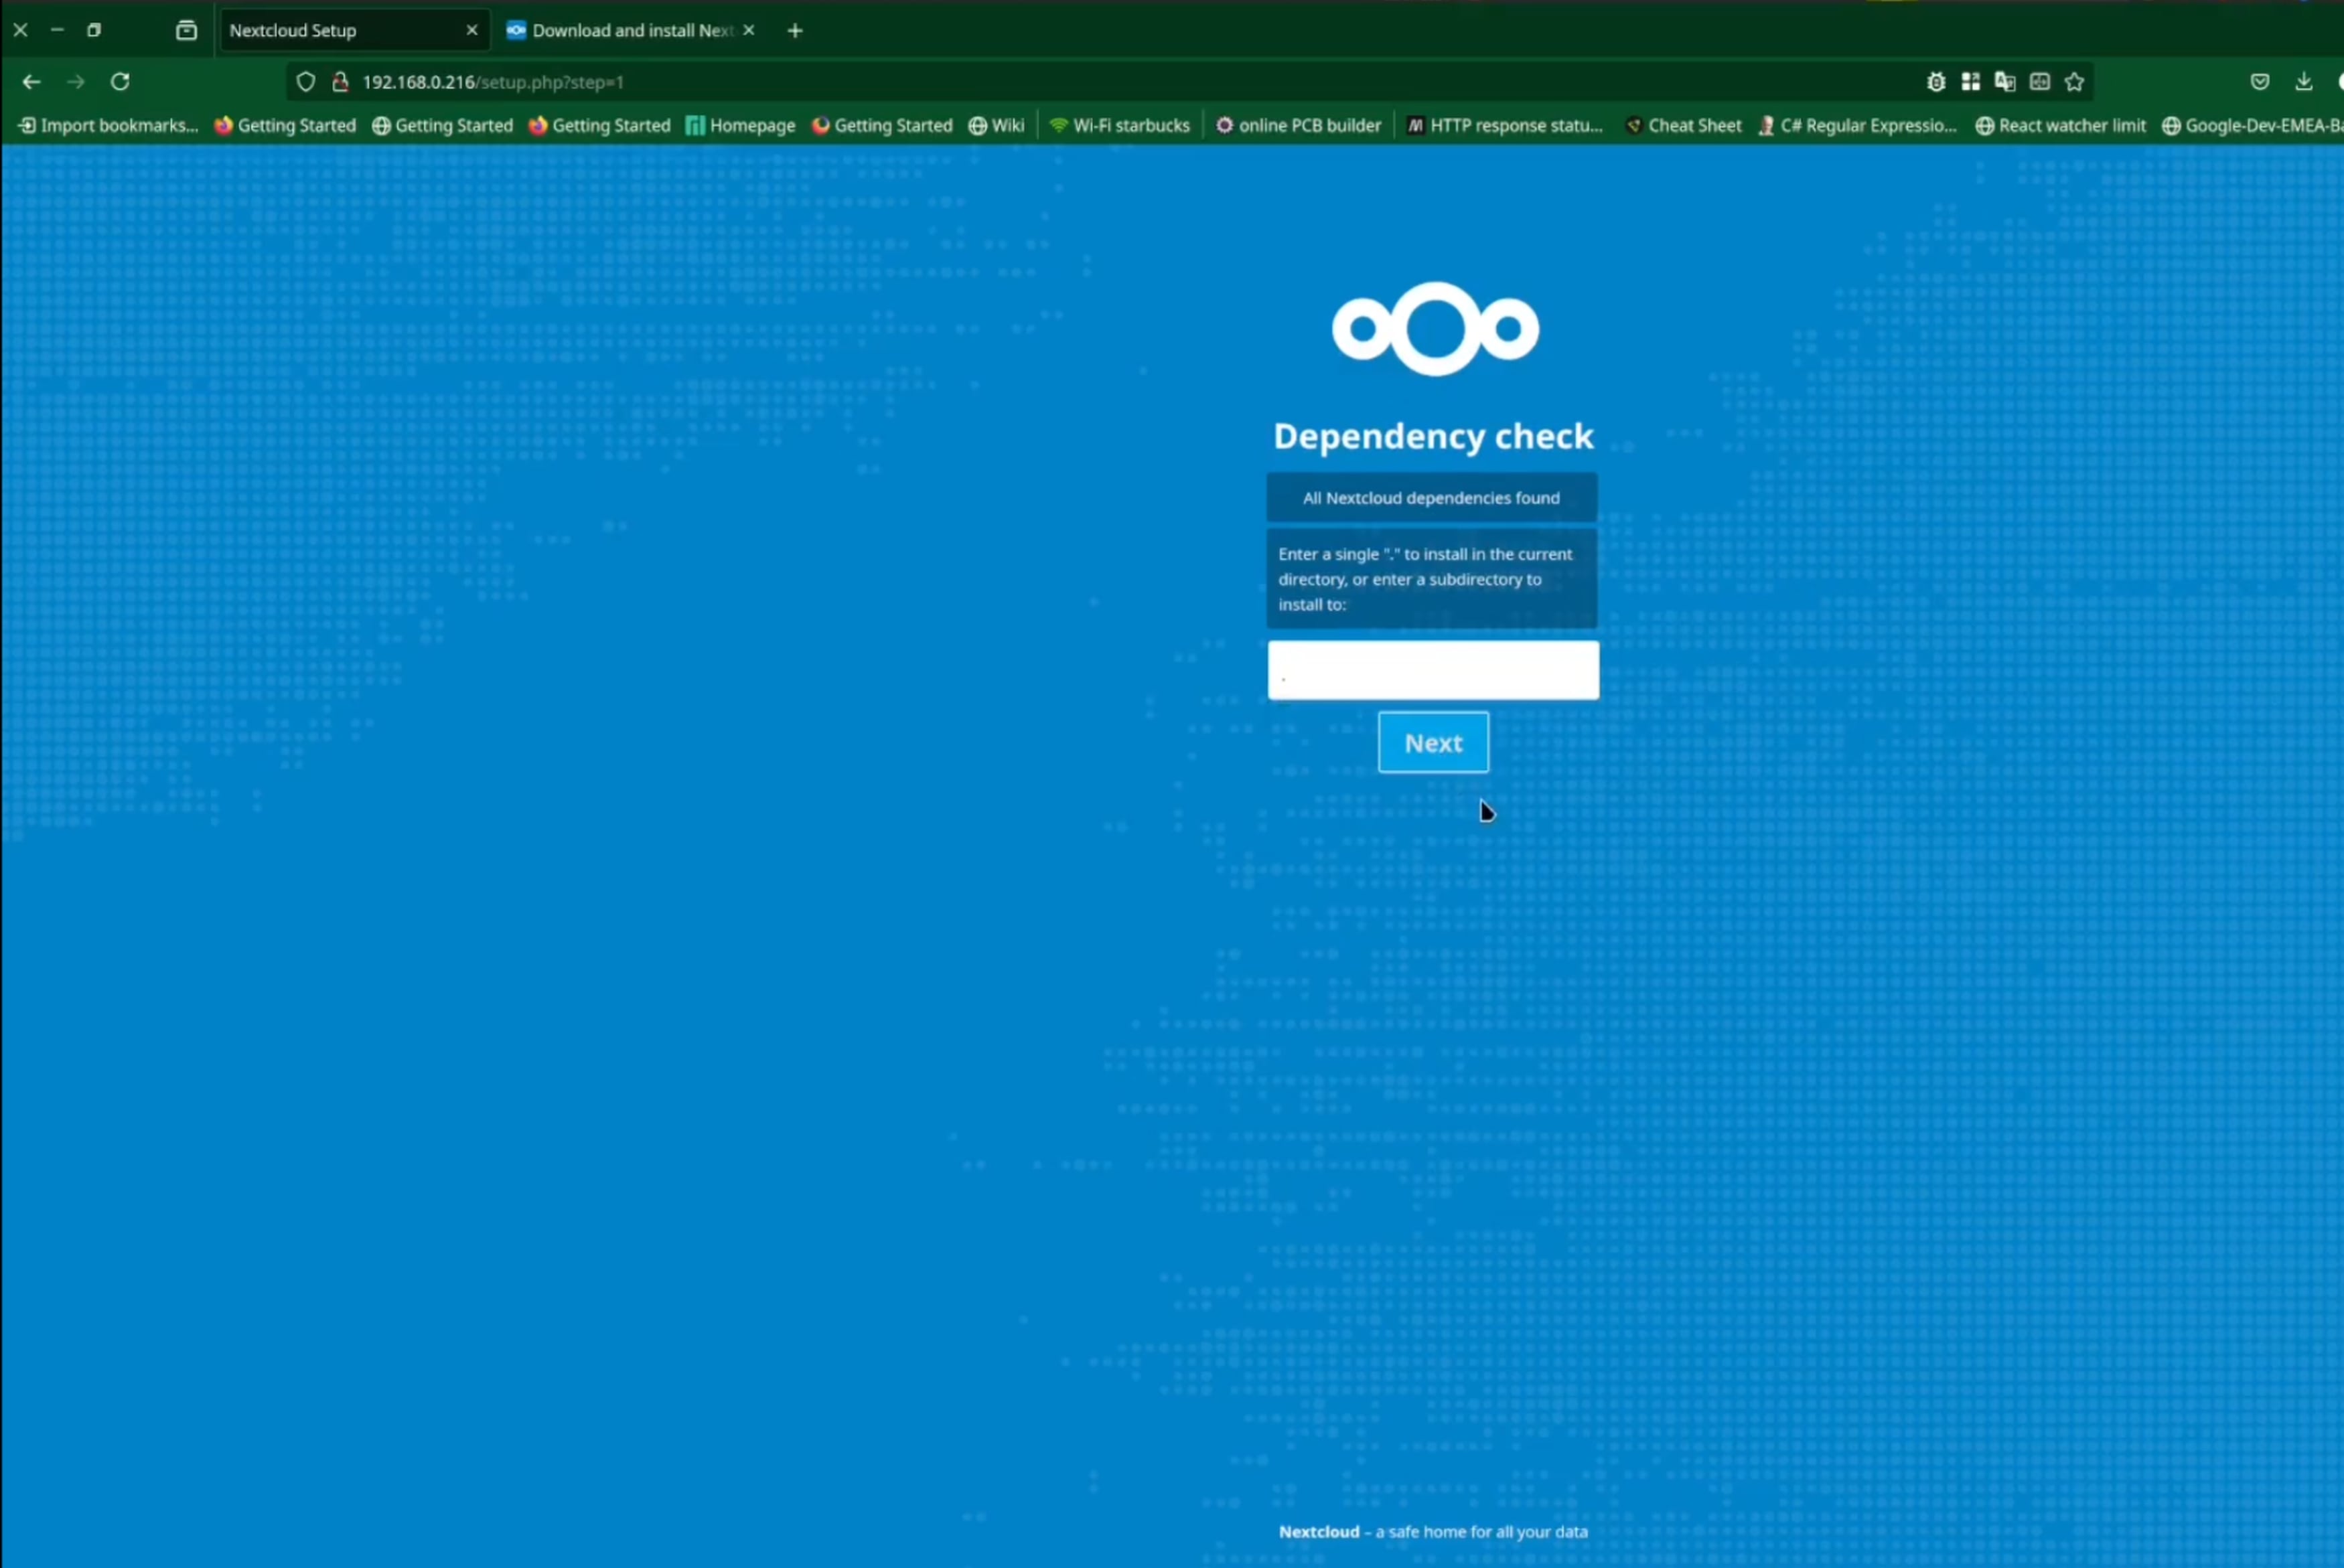The height and width of the screenshot is (1568, 2344).
Task: Toggle reader view icon in address bar
Action: 2039,82
